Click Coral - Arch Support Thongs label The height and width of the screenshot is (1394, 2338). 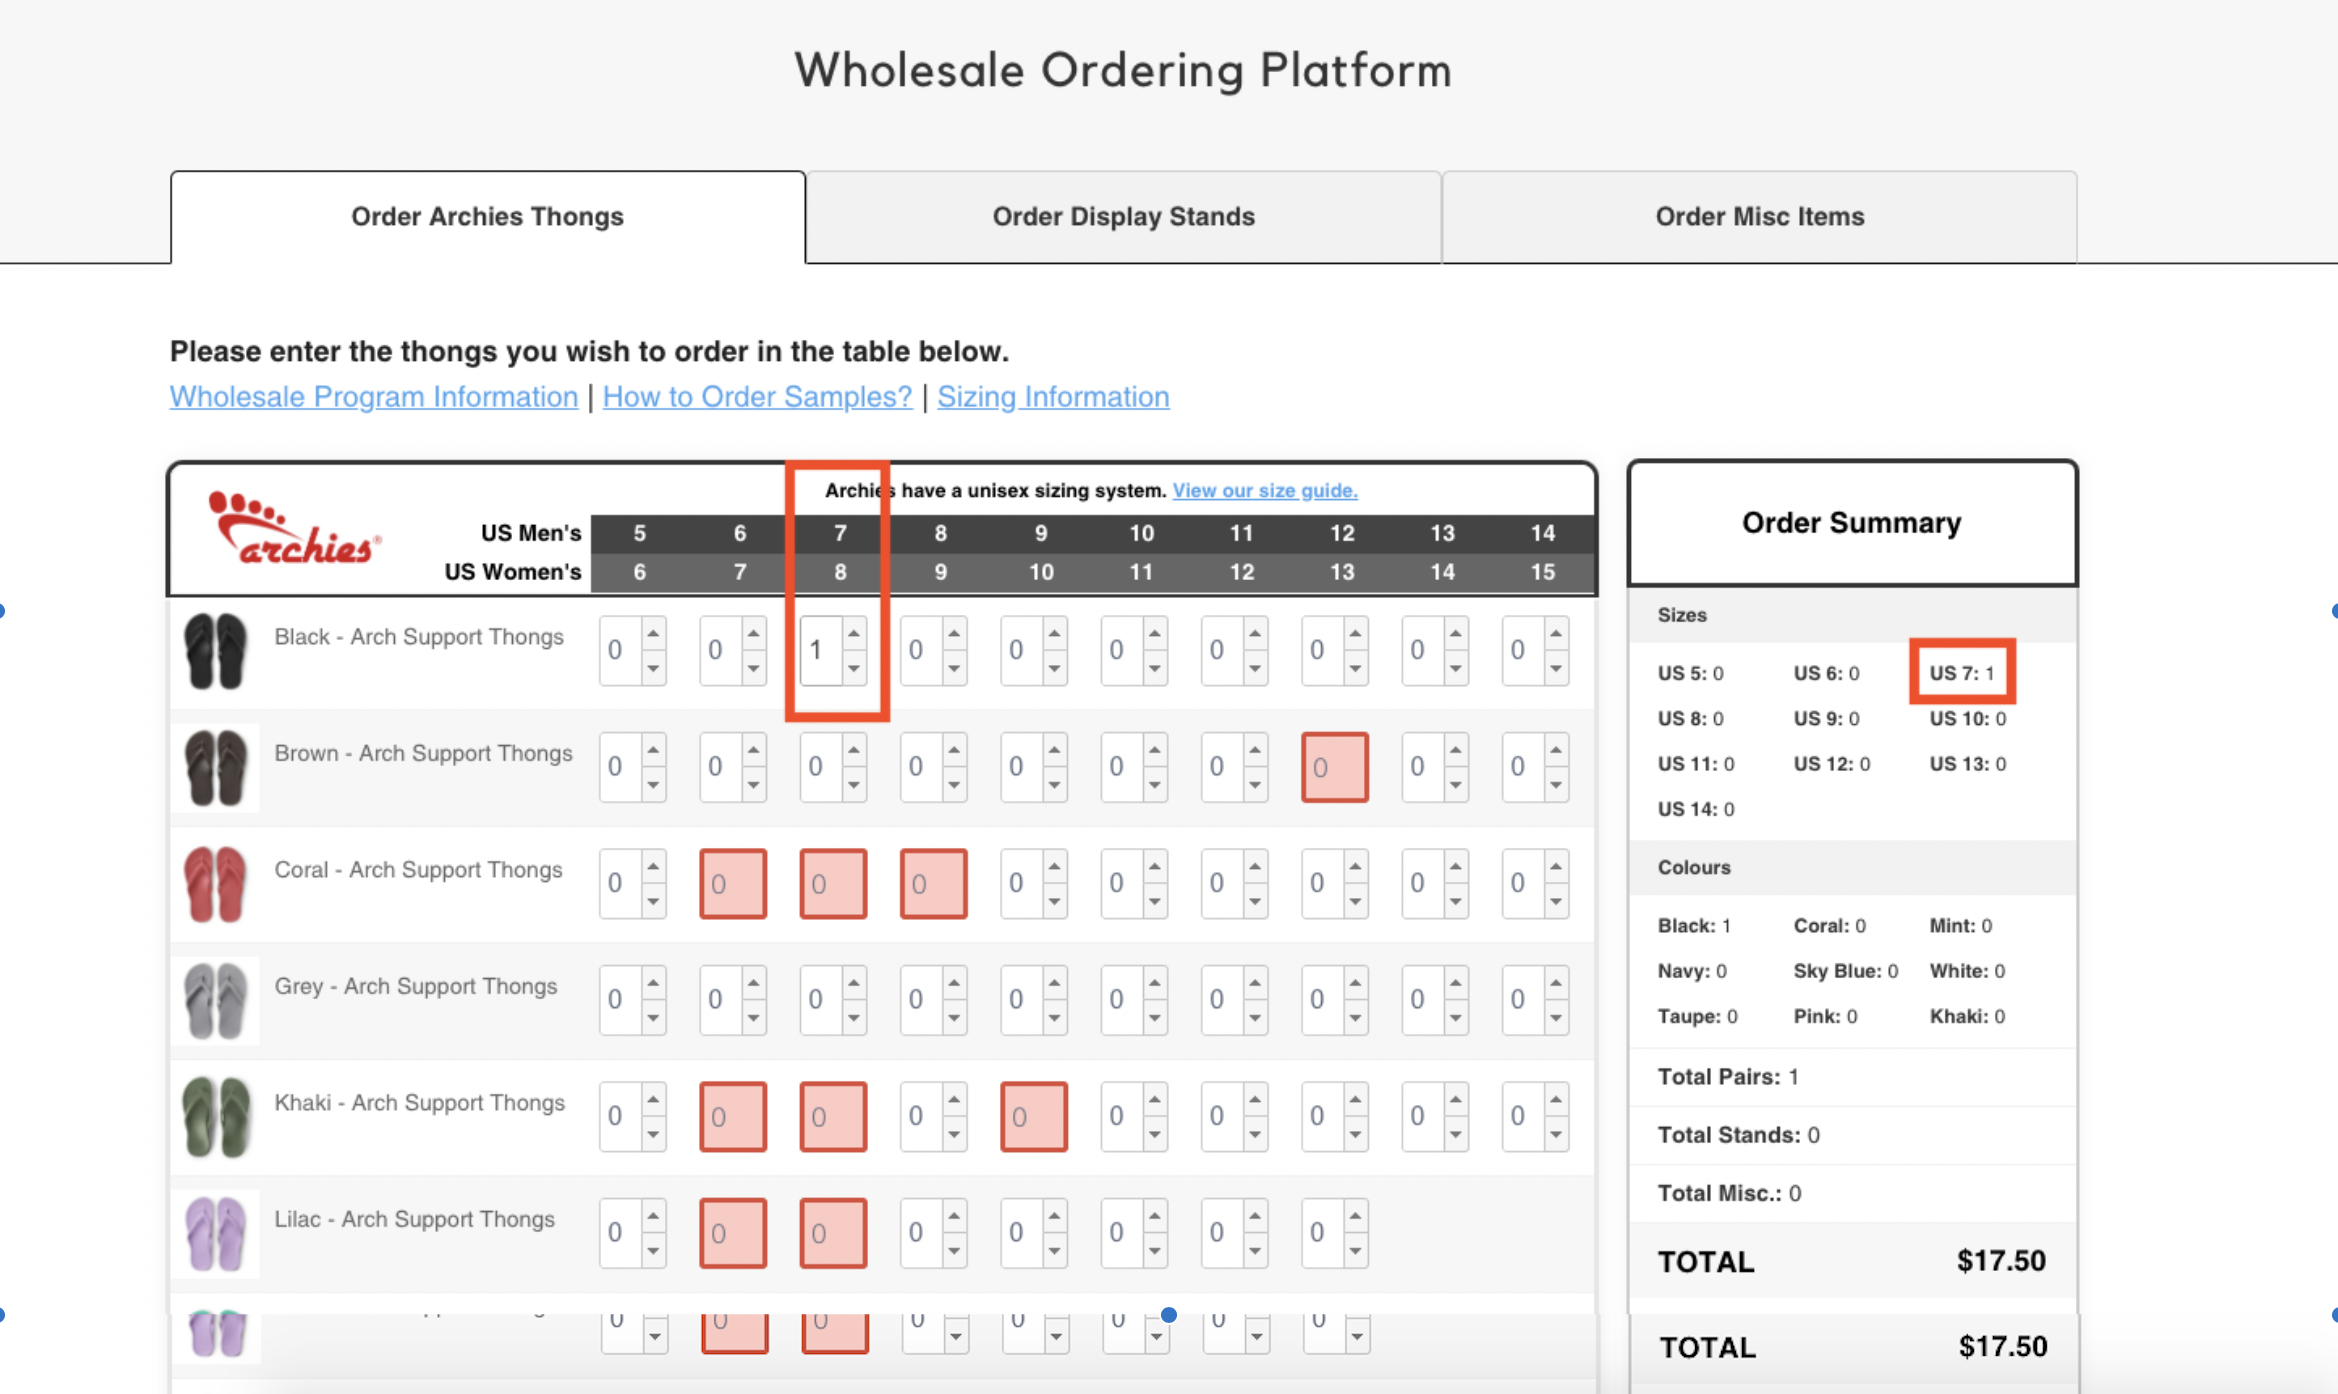click(419, 870)
